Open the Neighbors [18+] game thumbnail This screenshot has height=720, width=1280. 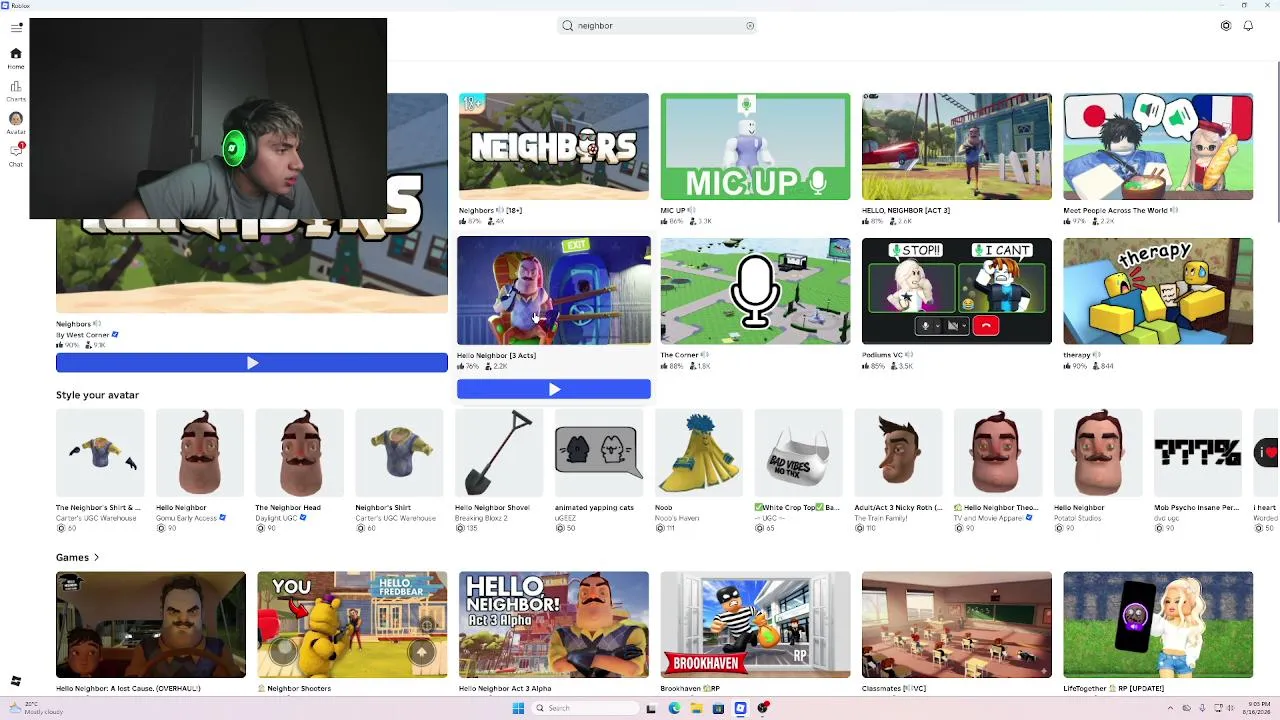point(554,146)
